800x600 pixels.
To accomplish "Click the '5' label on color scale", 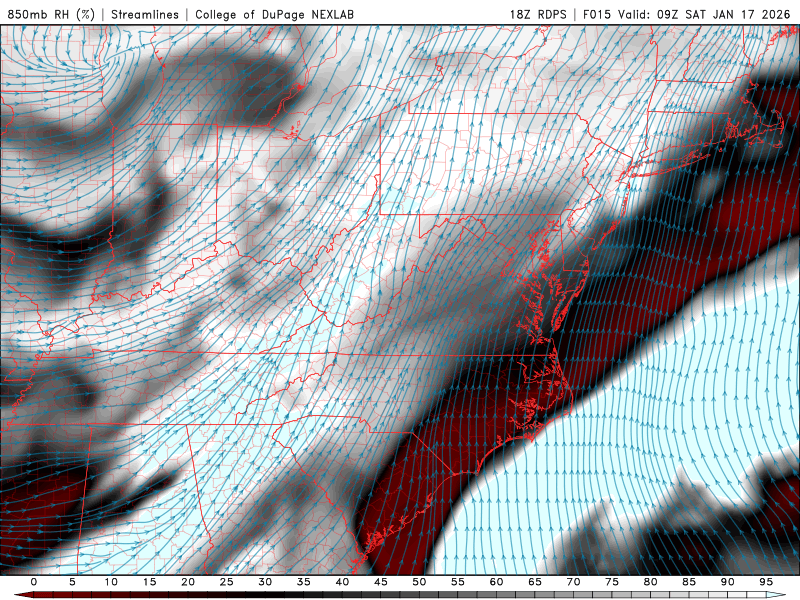I will click(x=72, y=582).
